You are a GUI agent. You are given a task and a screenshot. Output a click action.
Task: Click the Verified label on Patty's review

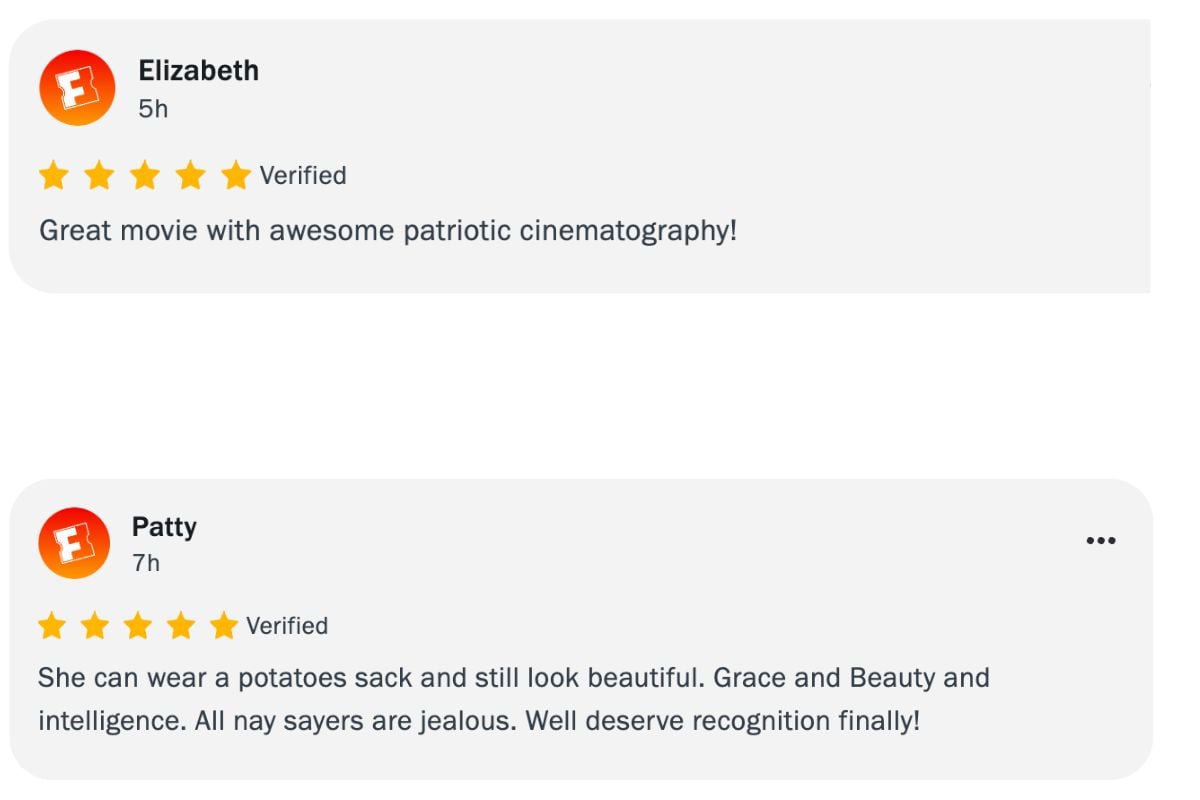tap(287, 626)
